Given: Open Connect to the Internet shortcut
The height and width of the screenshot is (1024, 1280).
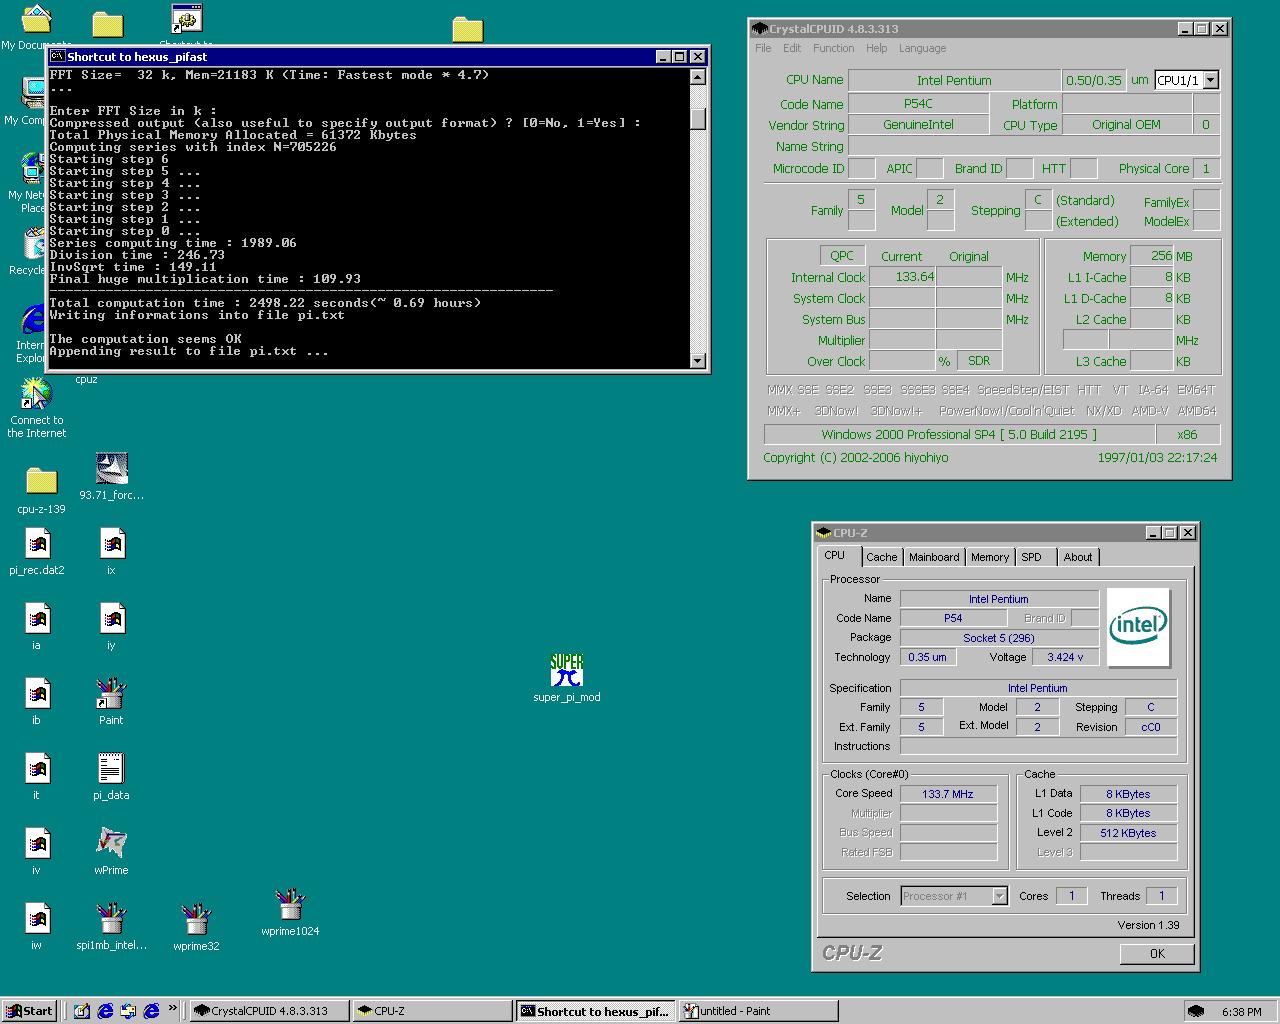Looking at the screenshot, I should 37,408.
